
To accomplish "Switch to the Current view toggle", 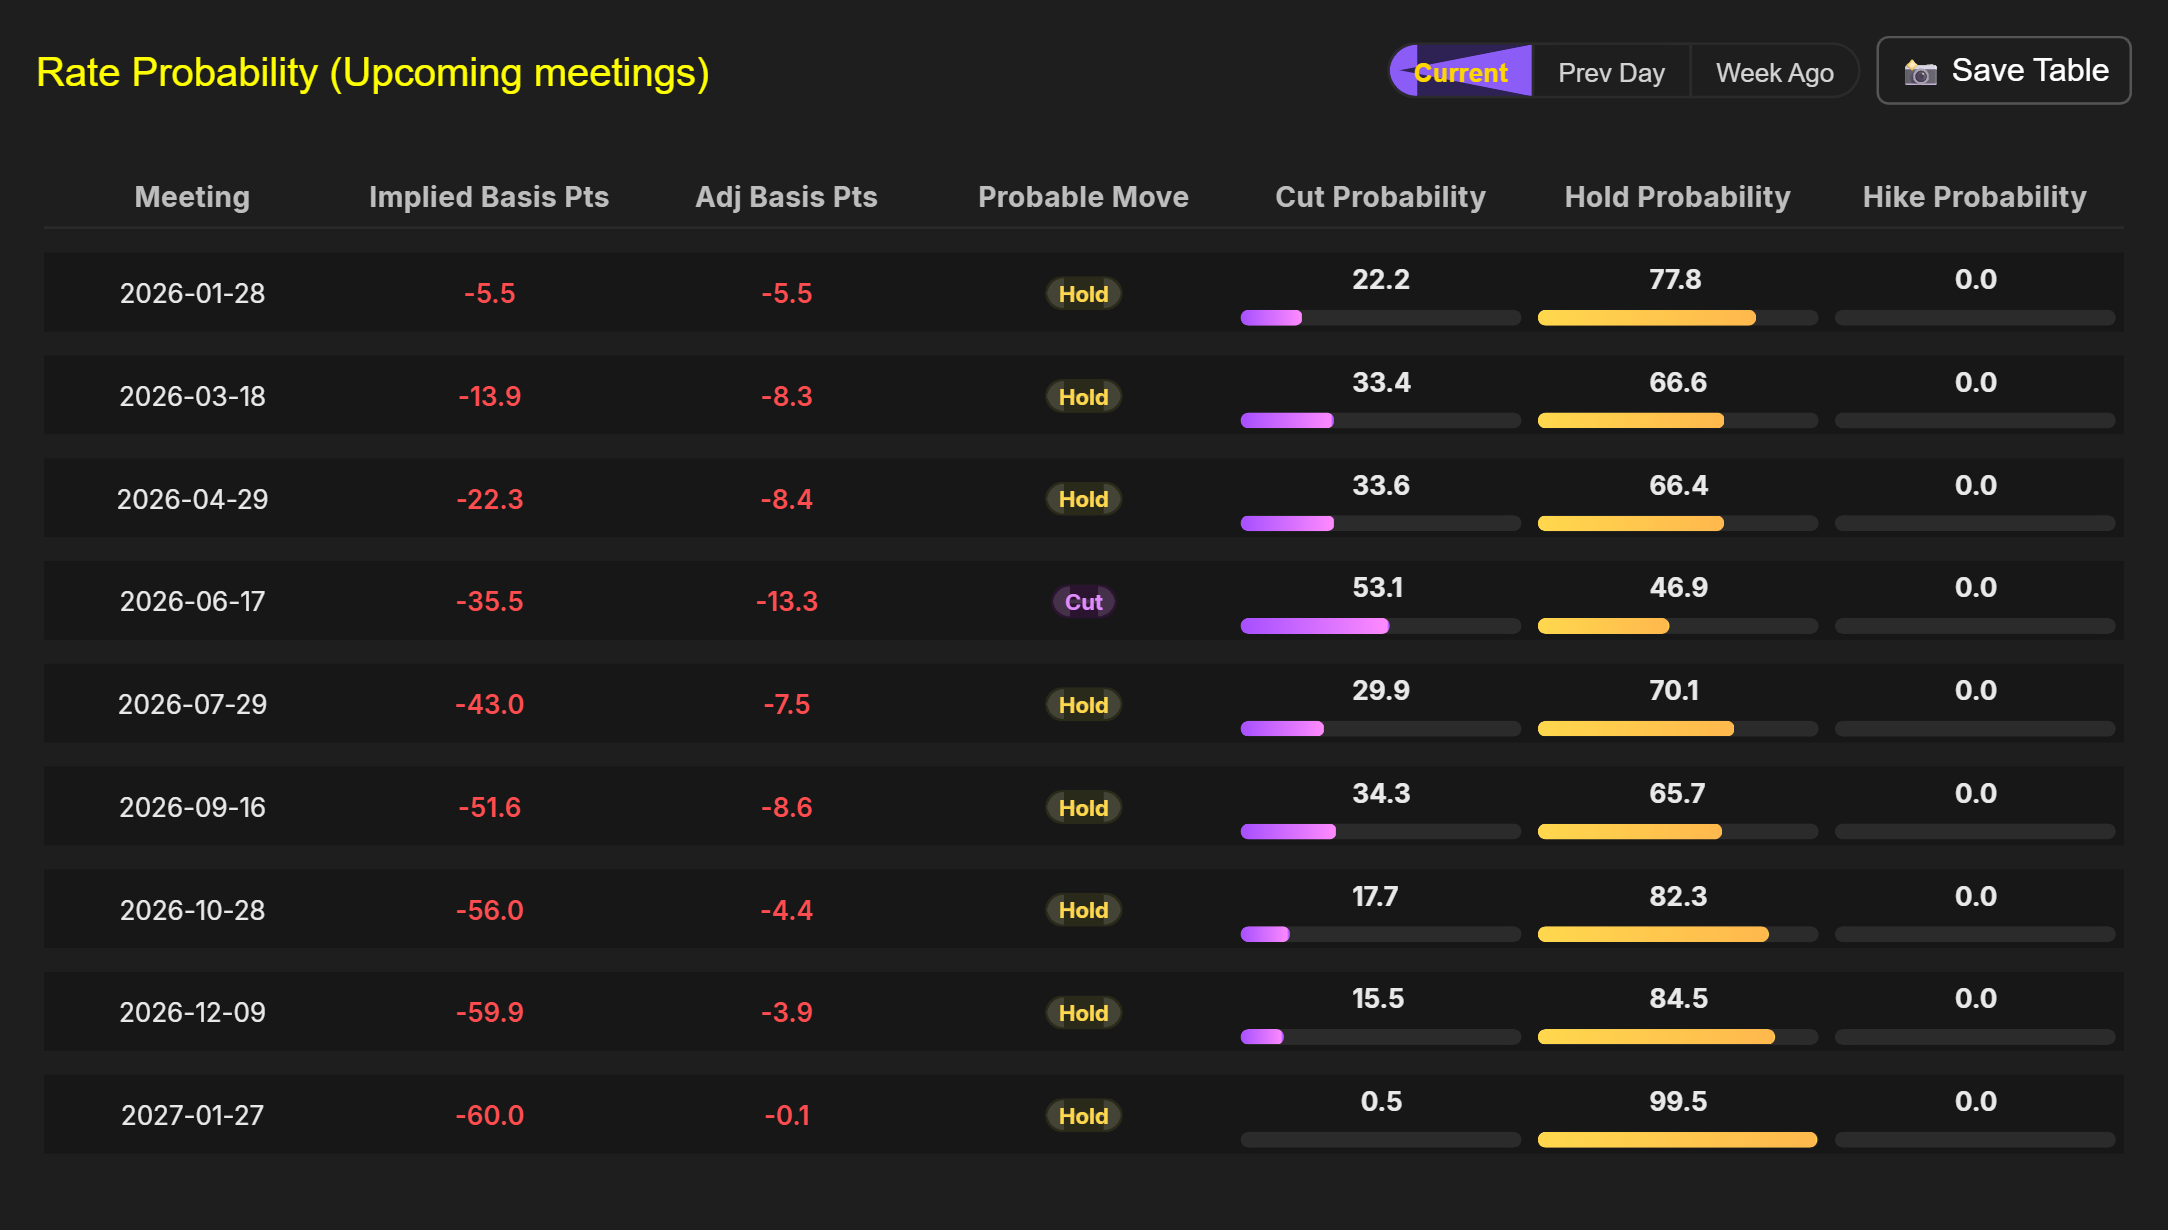I will coord(1461,73).
